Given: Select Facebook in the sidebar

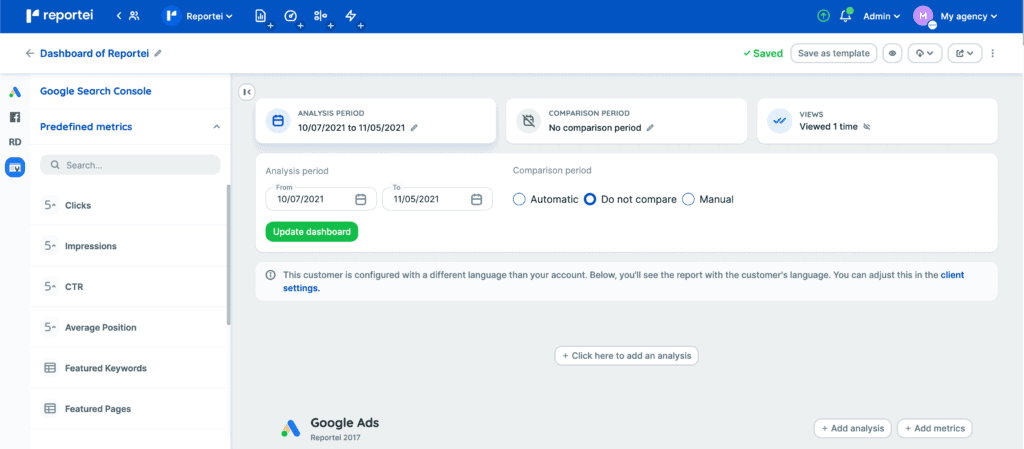Looking at the screenshot, I should click(14, 117).
